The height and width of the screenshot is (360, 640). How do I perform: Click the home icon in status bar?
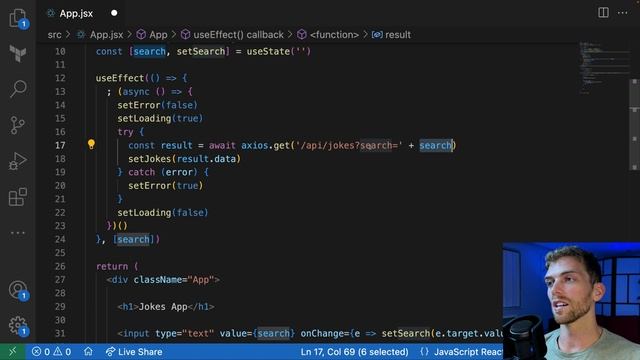click(88, 351)
